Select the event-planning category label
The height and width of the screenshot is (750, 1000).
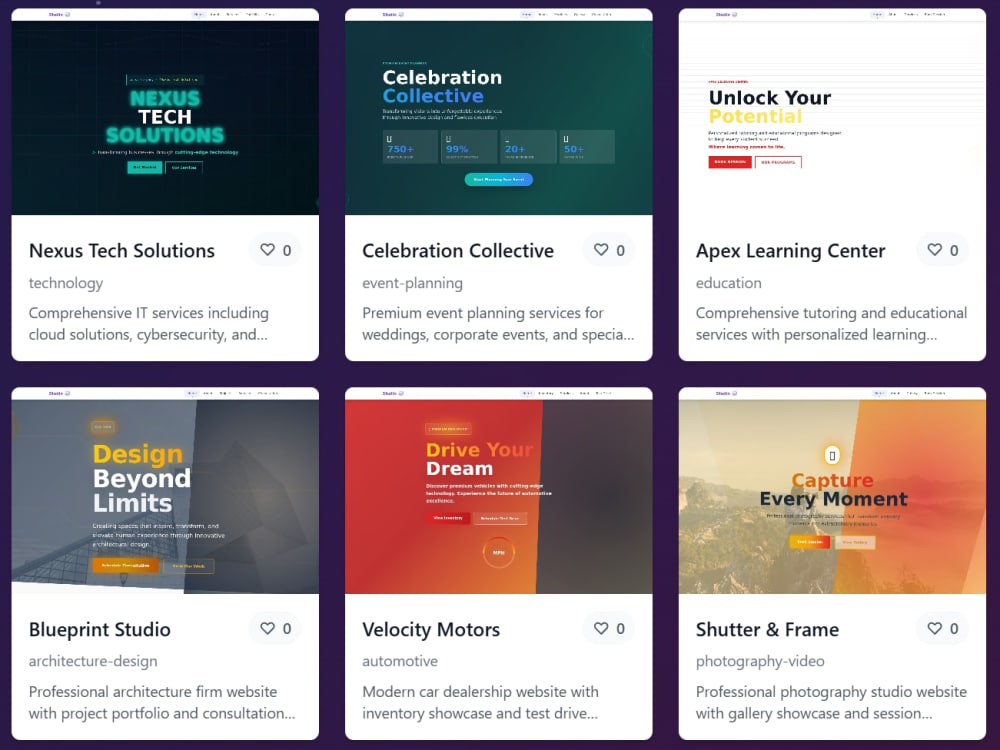(413, 283)
